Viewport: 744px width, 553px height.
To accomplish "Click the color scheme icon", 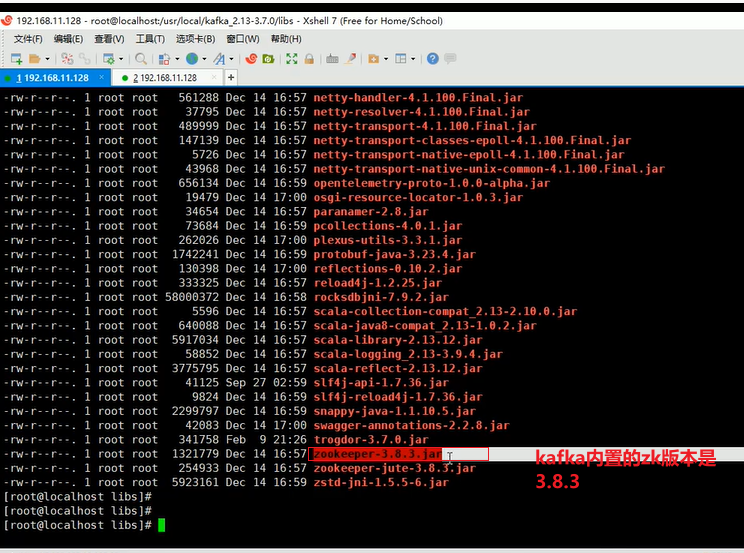I will 164,59.
